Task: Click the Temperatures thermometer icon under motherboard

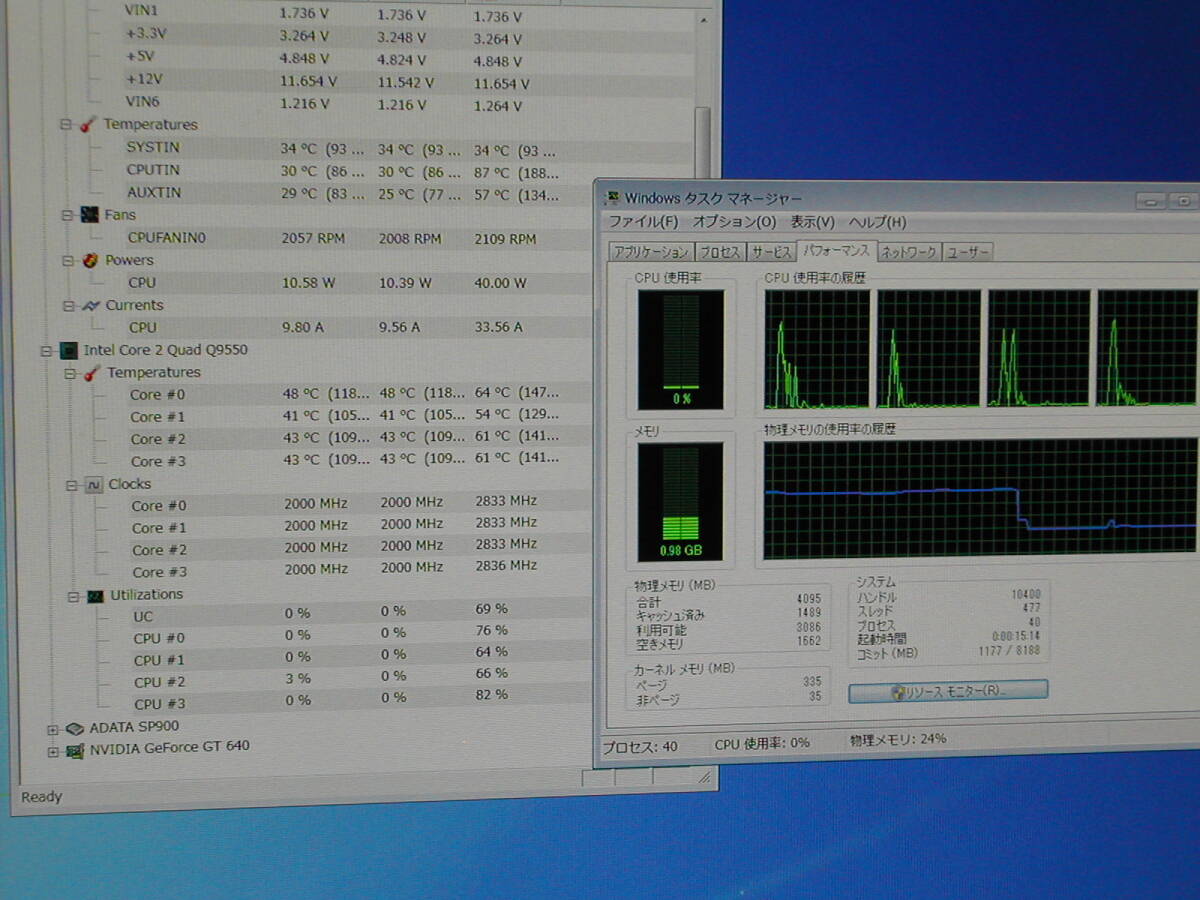Action: [88, 125]
